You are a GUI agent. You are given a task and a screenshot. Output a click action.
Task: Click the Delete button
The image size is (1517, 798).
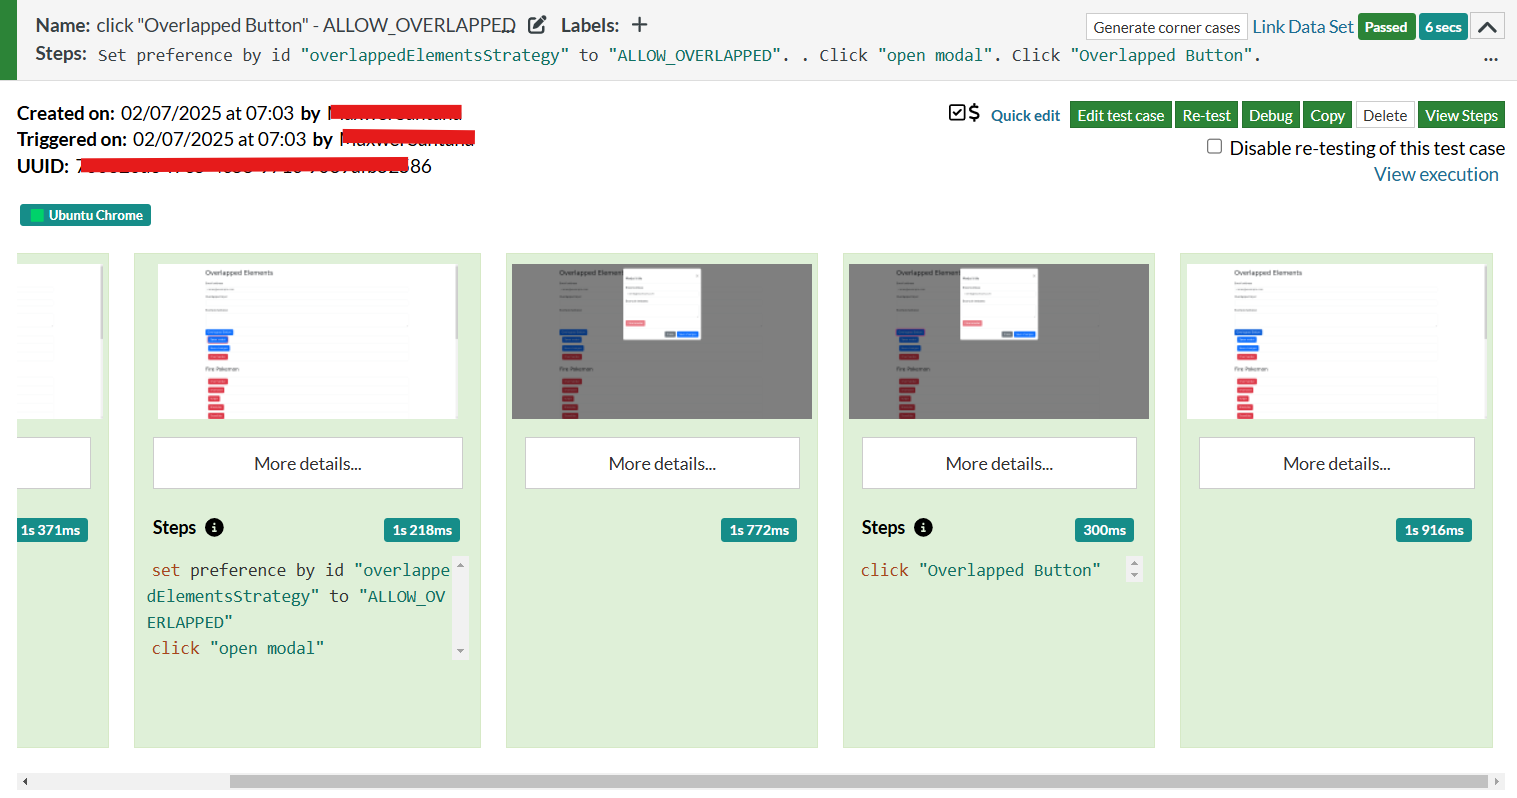pos(1385,115)
